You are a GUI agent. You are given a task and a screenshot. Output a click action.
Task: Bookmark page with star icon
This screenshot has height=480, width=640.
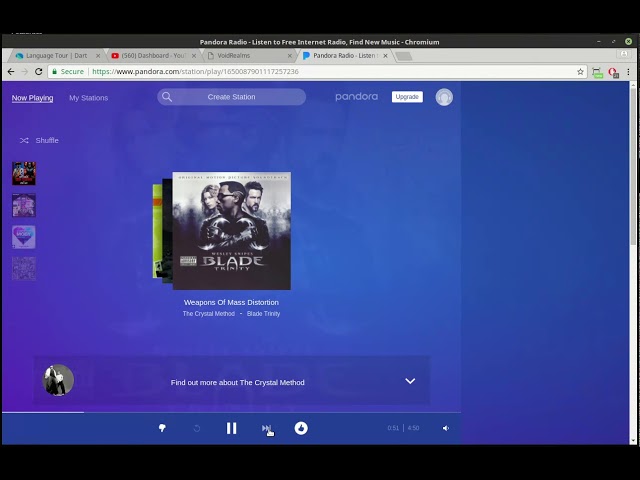pyautogui.click(x=580, y=72)
